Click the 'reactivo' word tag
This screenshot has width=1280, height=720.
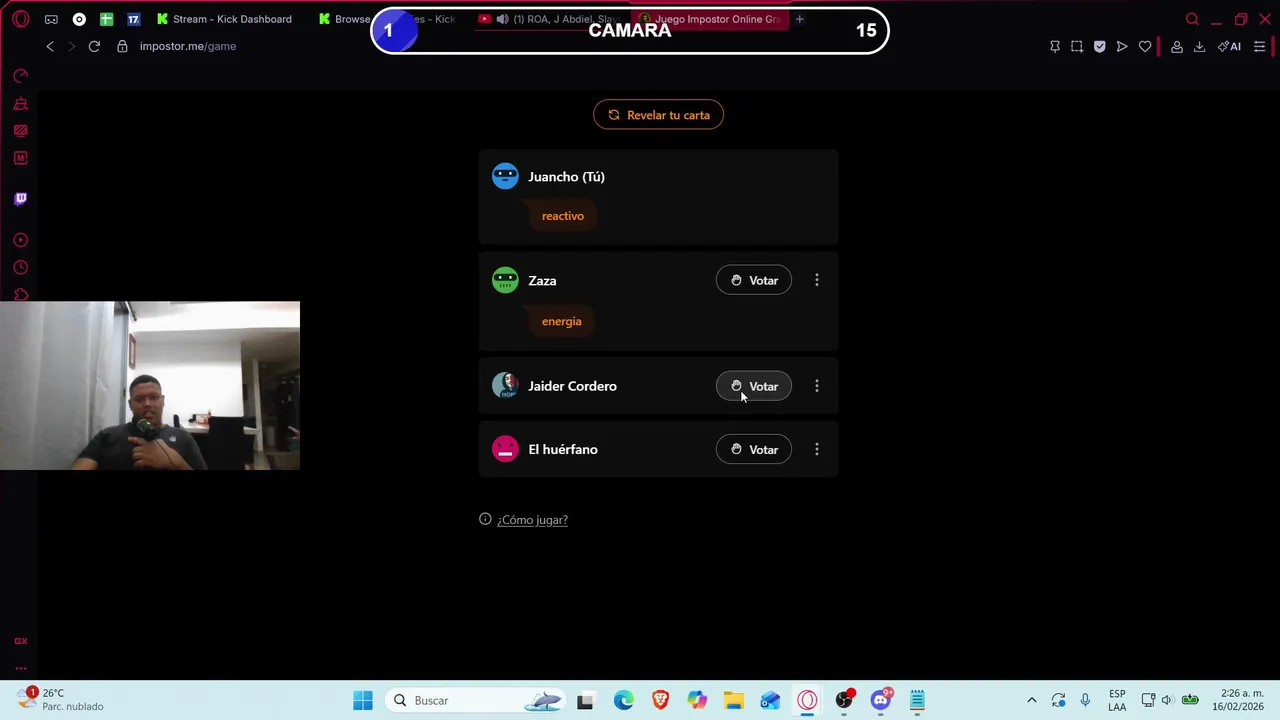click(563, 216)
